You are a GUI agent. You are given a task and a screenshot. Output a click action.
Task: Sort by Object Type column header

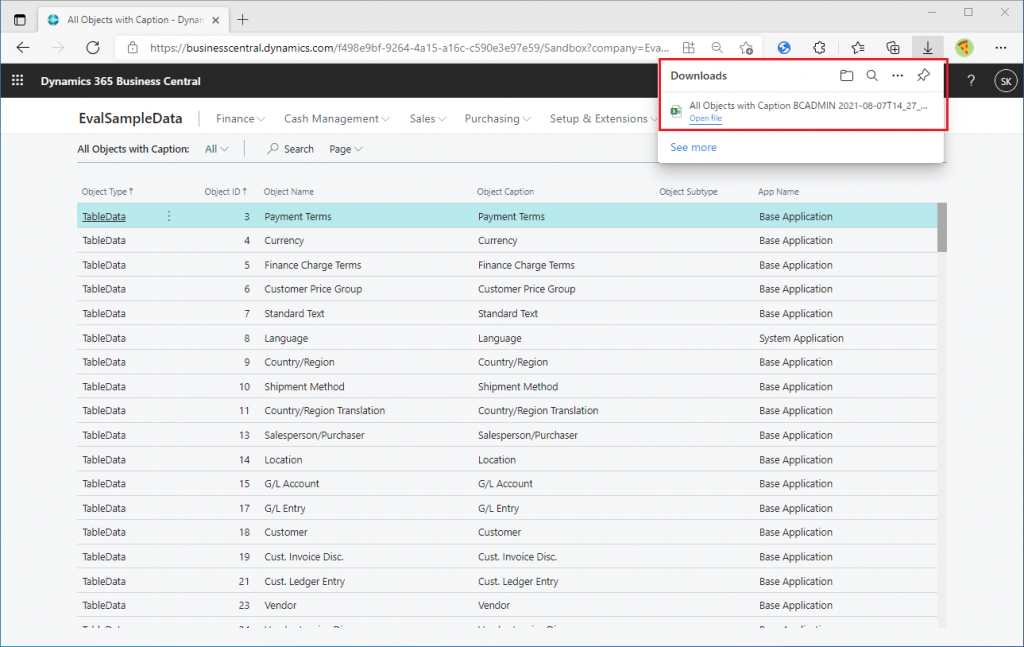click(x=107, y=191)
